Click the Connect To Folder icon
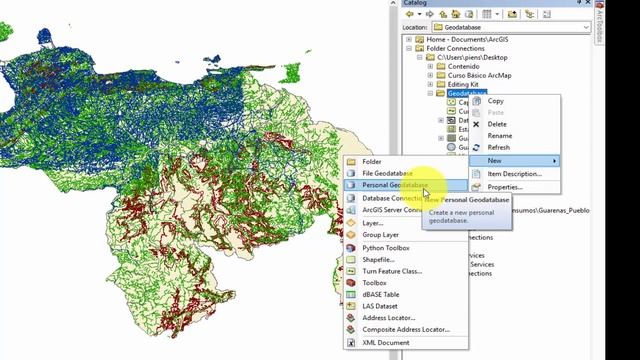The width and height of the screenshot is (640, 360). tap(512, 14)
